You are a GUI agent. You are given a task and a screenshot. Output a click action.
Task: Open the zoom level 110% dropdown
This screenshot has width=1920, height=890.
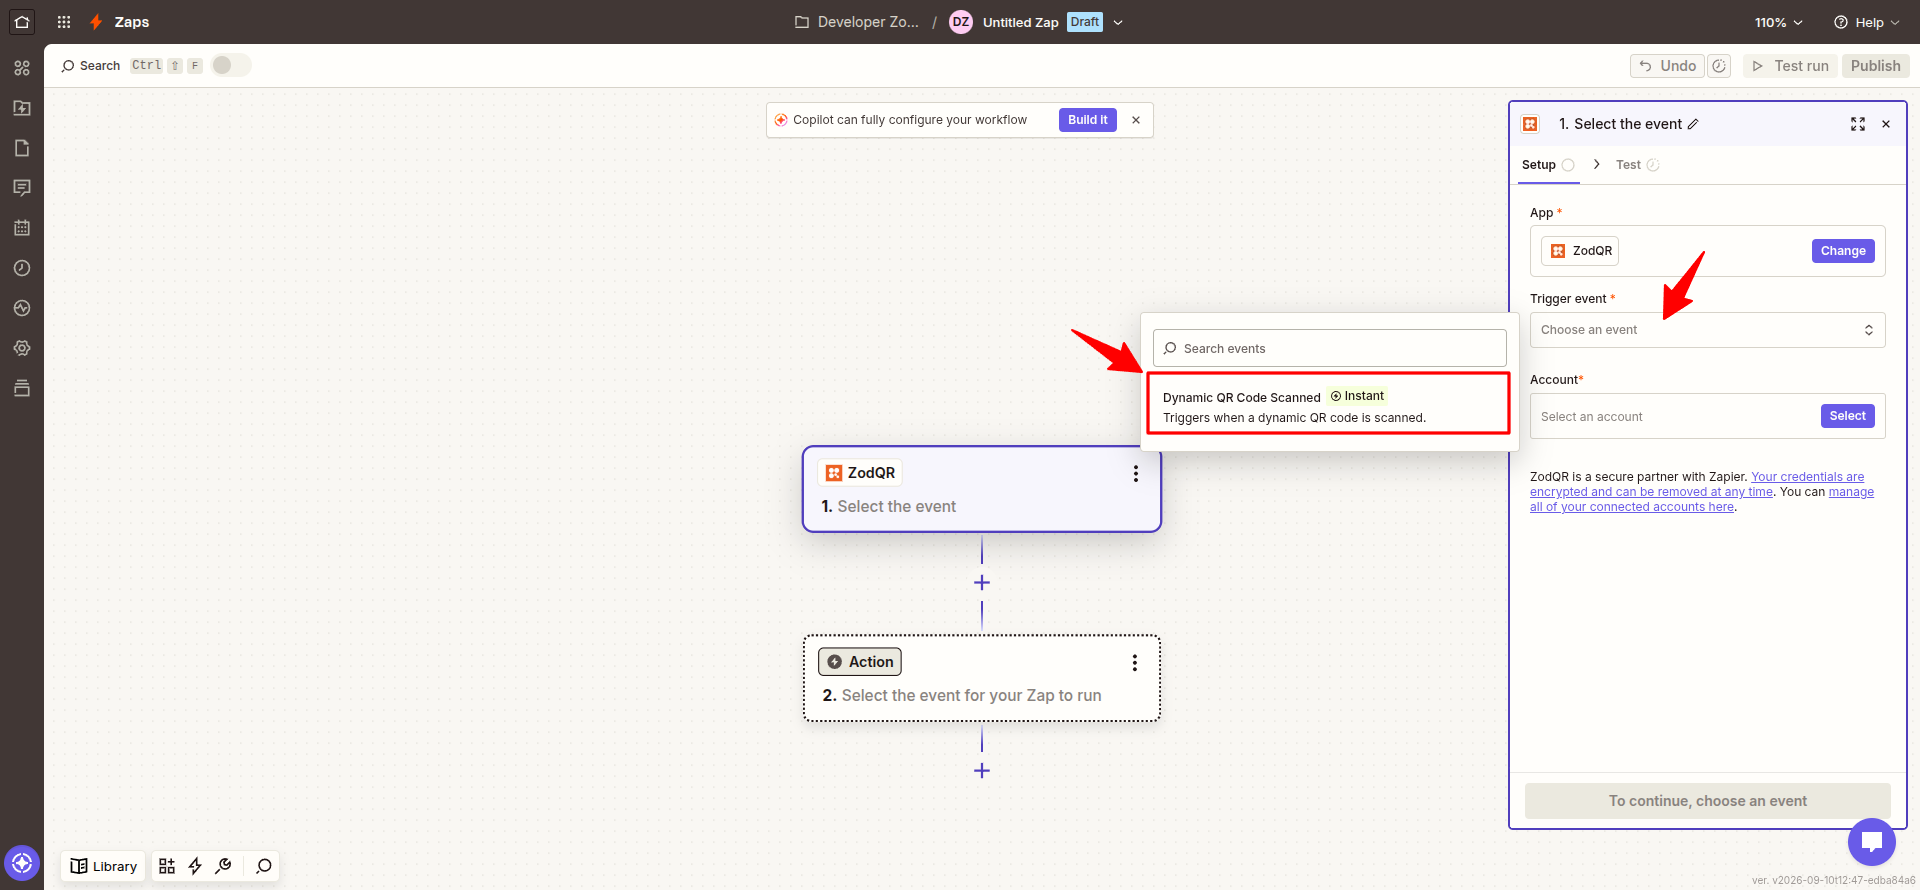[x=1779, y=22]
